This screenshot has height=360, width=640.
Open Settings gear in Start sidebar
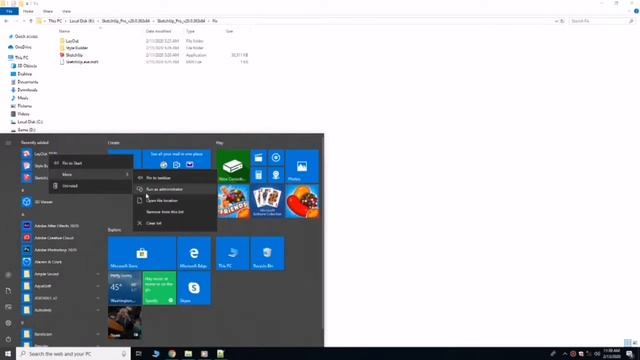8,323
